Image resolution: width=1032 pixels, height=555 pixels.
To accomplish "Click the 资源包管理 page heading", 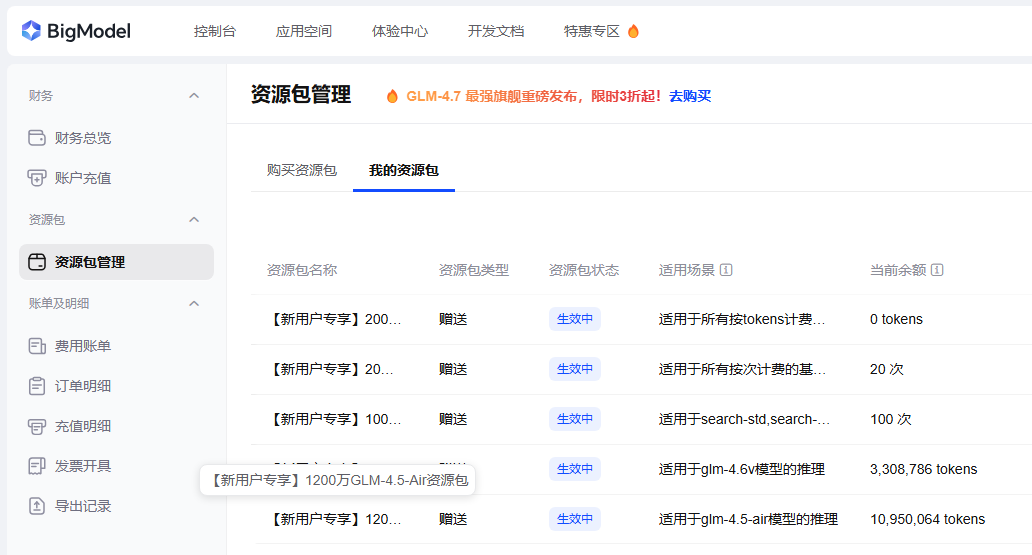I will [x=301, y=95].
